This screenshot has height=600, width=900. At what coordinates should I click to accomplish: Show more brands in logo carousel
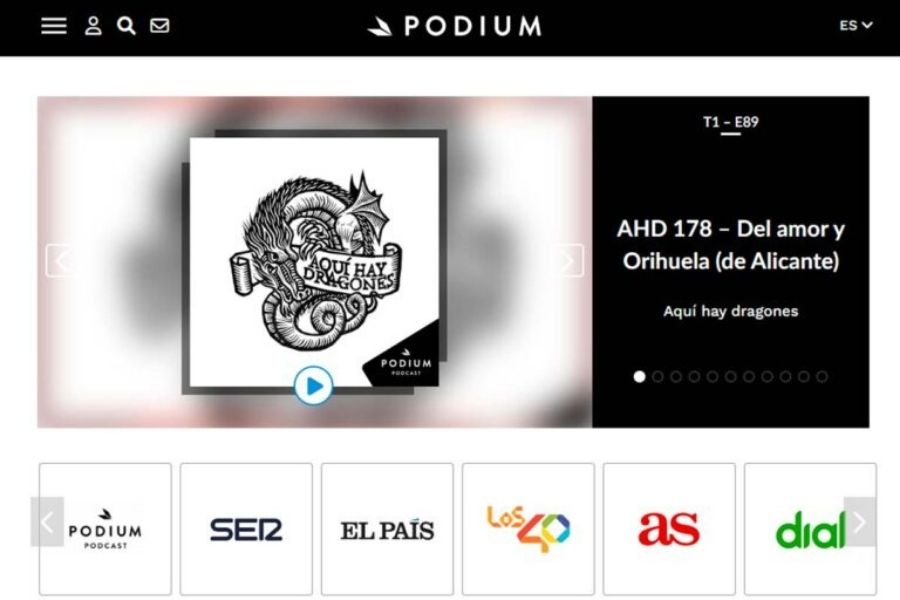(x=859, y=522)
